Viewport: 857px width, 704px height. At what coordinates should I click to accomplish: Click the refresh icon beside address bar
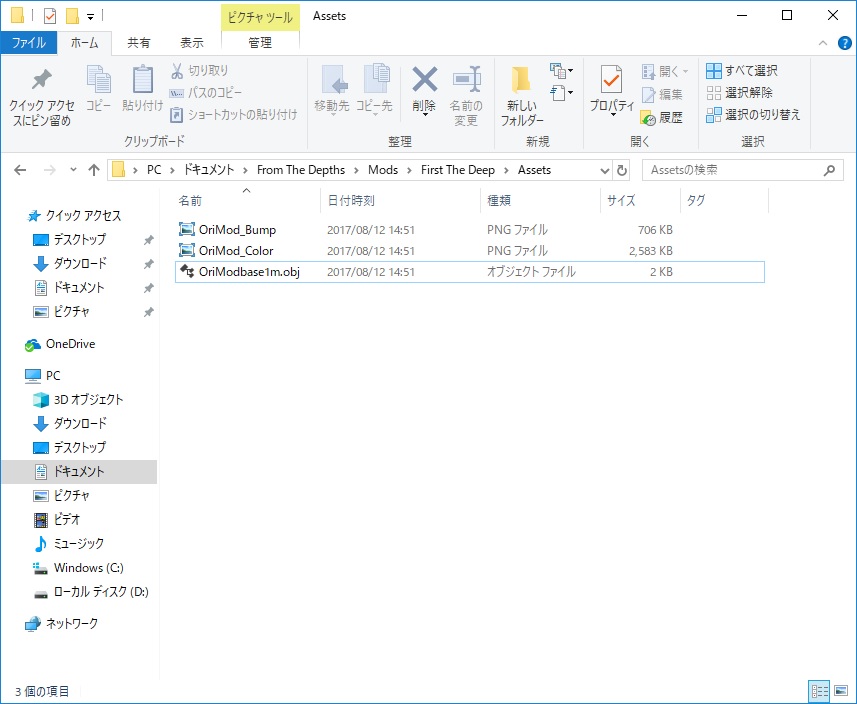tap(623, 170)
